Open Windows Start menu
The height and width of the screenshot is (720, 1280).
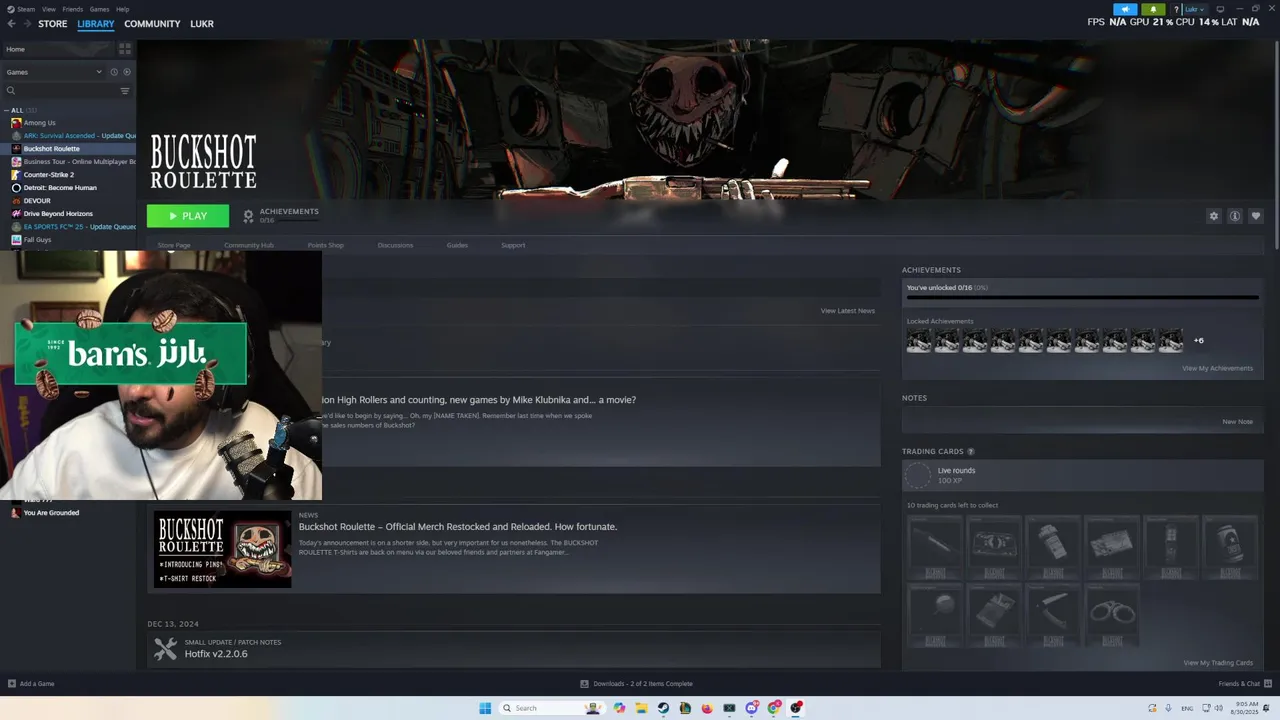point(485,708)
